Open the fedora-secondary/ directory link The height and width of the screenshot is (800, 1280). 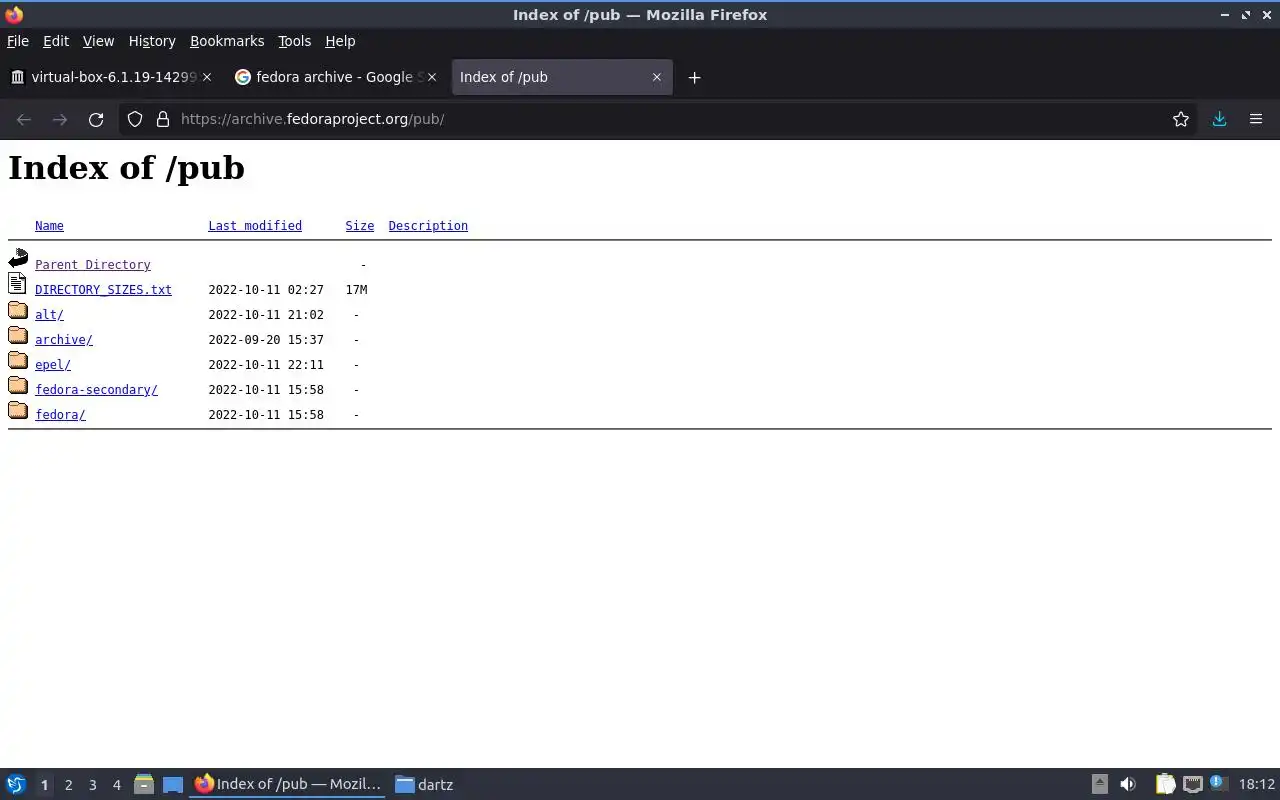pos(96,390)
